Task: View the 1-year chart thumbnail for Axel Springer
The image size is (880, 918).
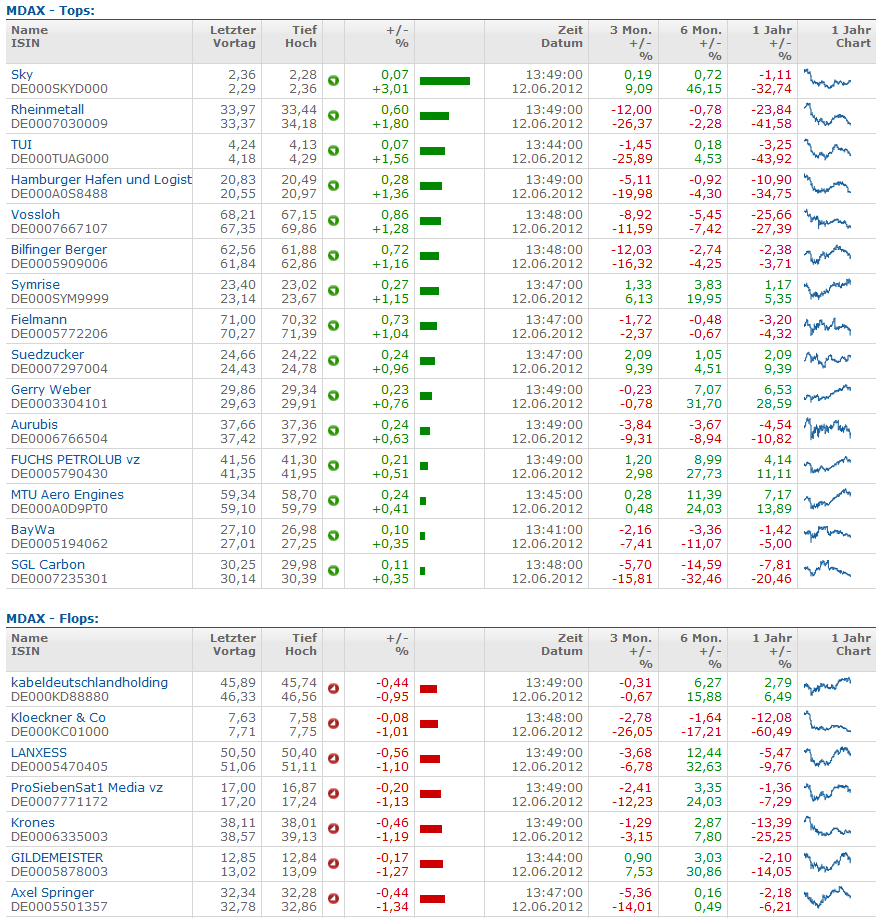Action: 827,897
